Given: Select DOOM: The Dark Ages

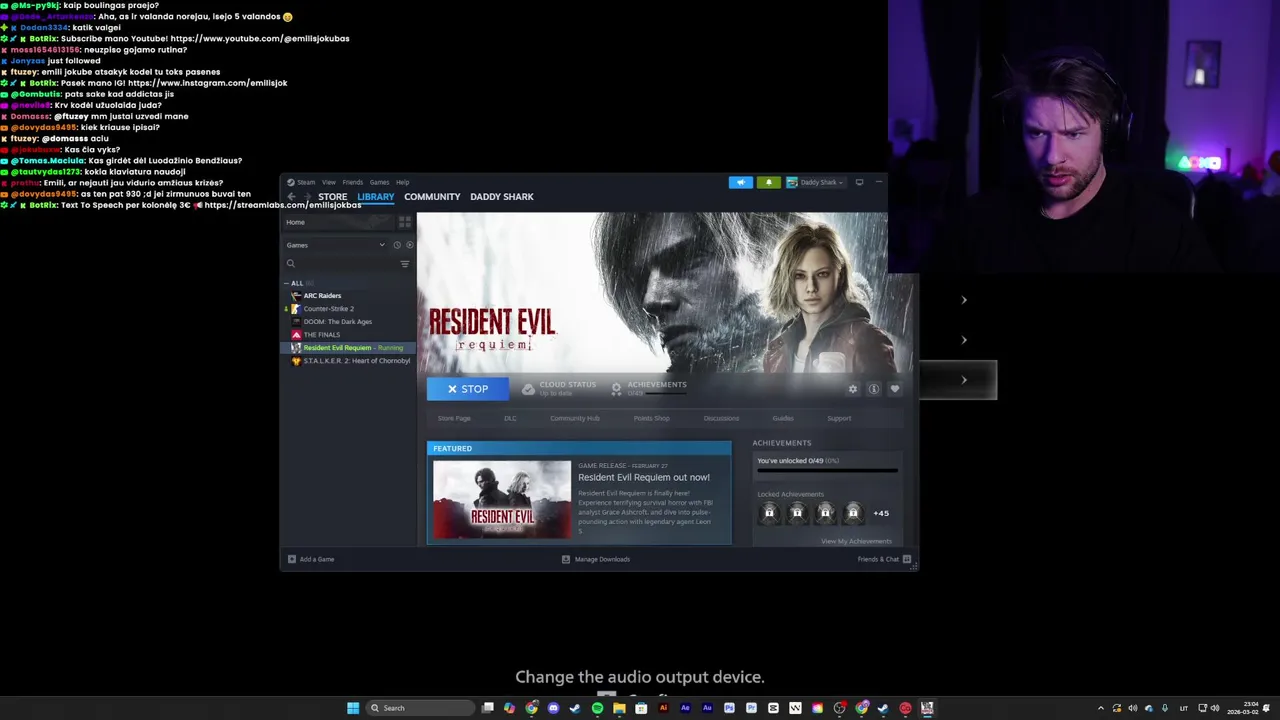Looking at the screenshot, I should coord(337,322).
